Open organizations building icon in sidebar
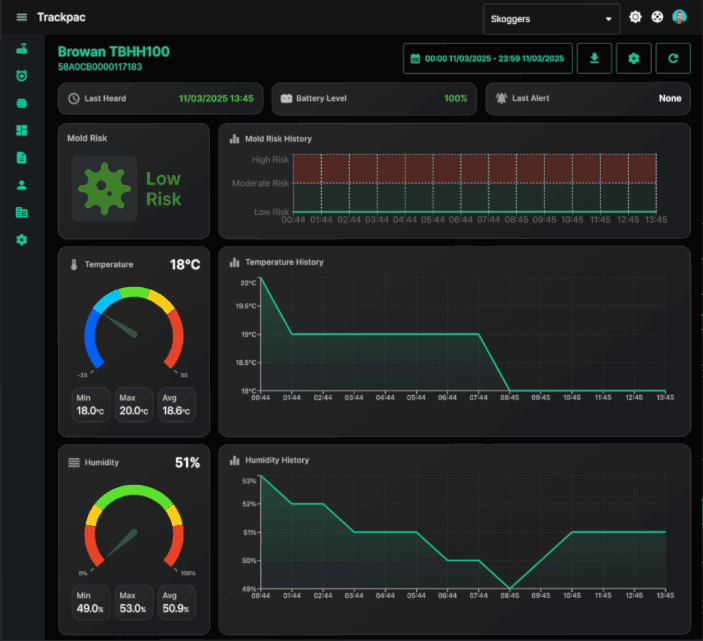Screen dimensions: 703x641 tap(22, 212)
